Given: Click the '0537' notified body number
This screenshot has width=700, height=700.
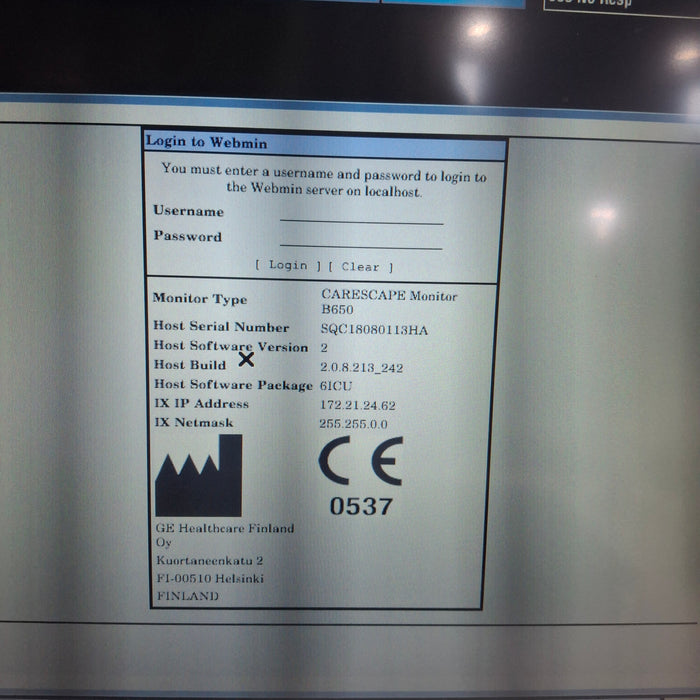Looking at the screenshot, I should coord(361,507).
